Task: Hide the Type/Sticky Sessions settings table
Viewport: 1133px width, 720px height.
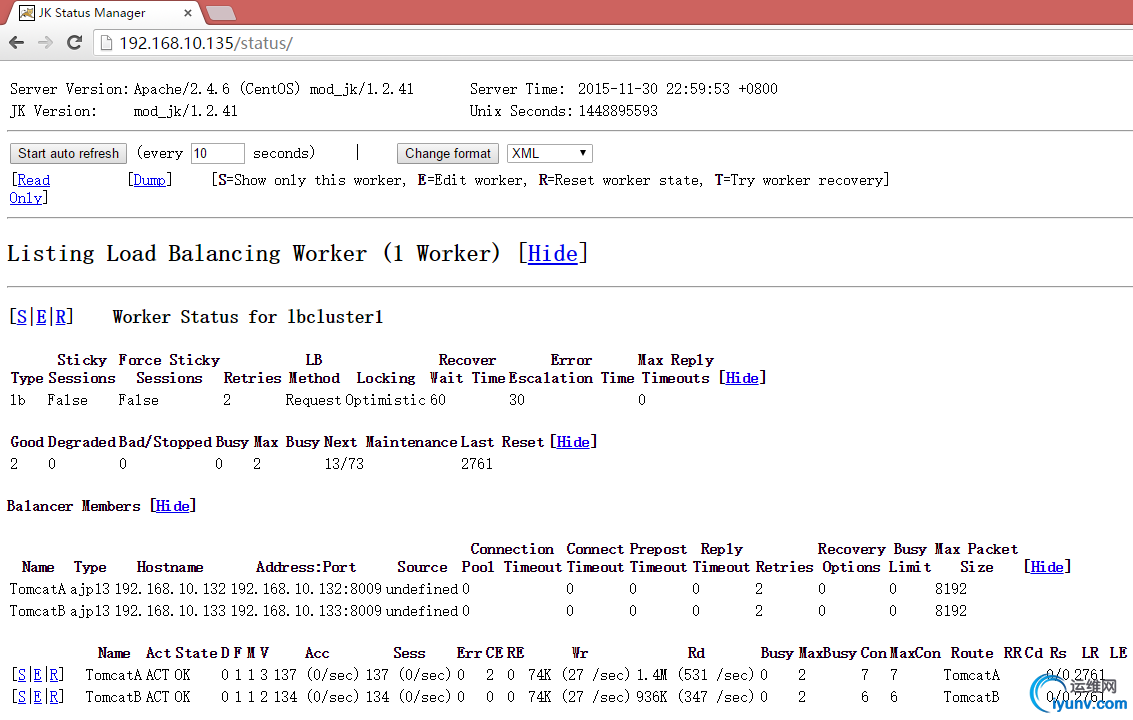Action: point(742,378)
